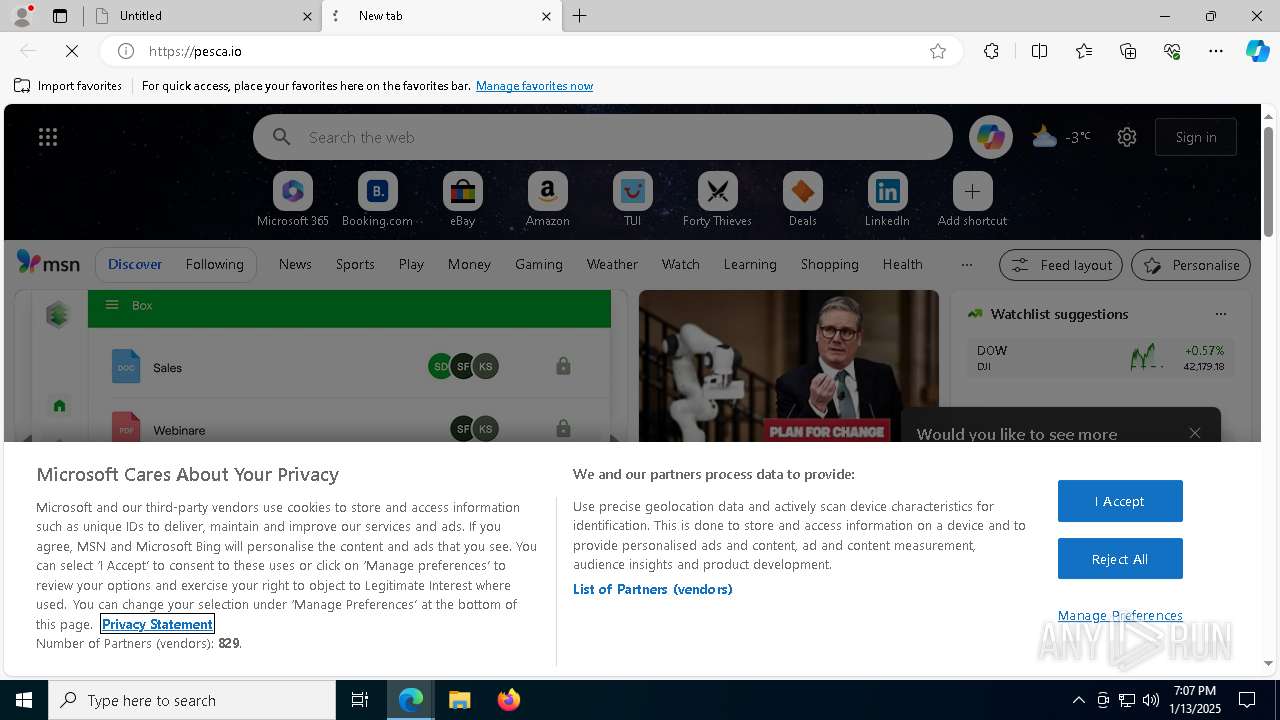Expand more MSN categories ellipsis
Image resolution: width=1280 pixels, height=720 pixels.
(966, 264)
